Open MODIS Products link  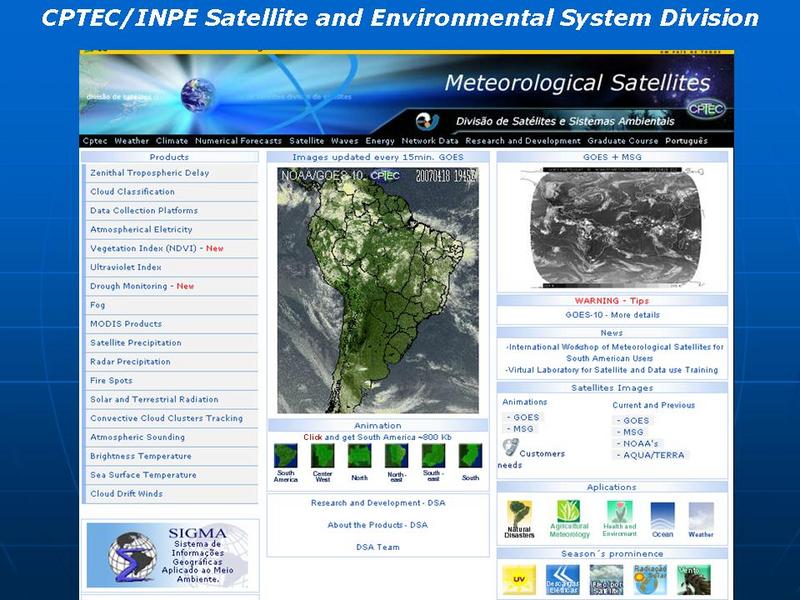[x=170, y=324]
